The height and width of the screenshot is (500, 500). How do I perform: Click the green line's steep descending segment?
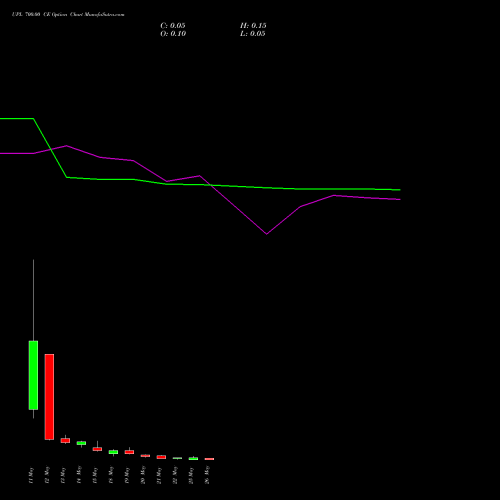pyautogui.click(x=50, y=148)
